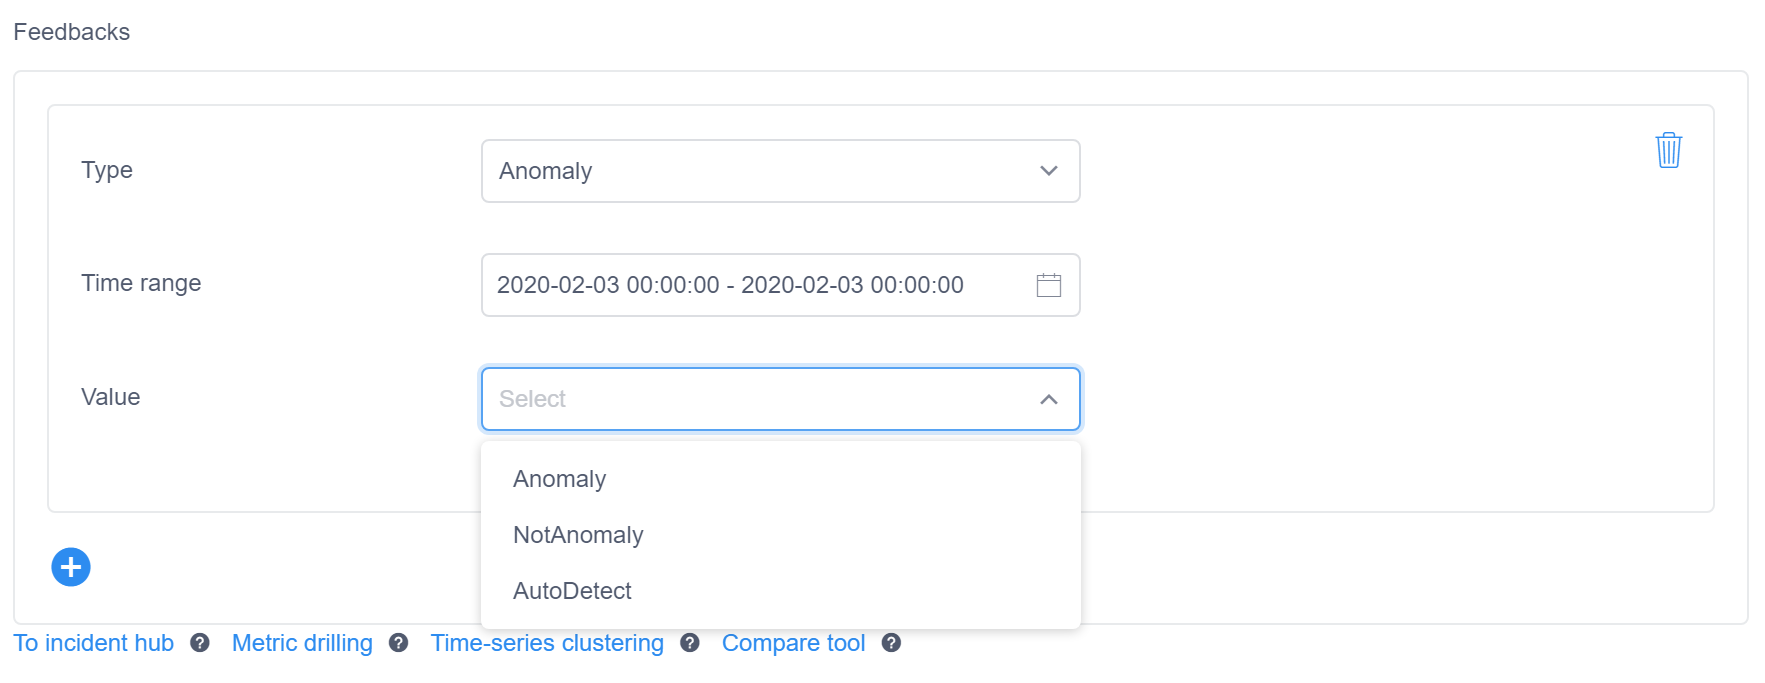Delete feedback entry with trash icon

tap(1668, 150)
